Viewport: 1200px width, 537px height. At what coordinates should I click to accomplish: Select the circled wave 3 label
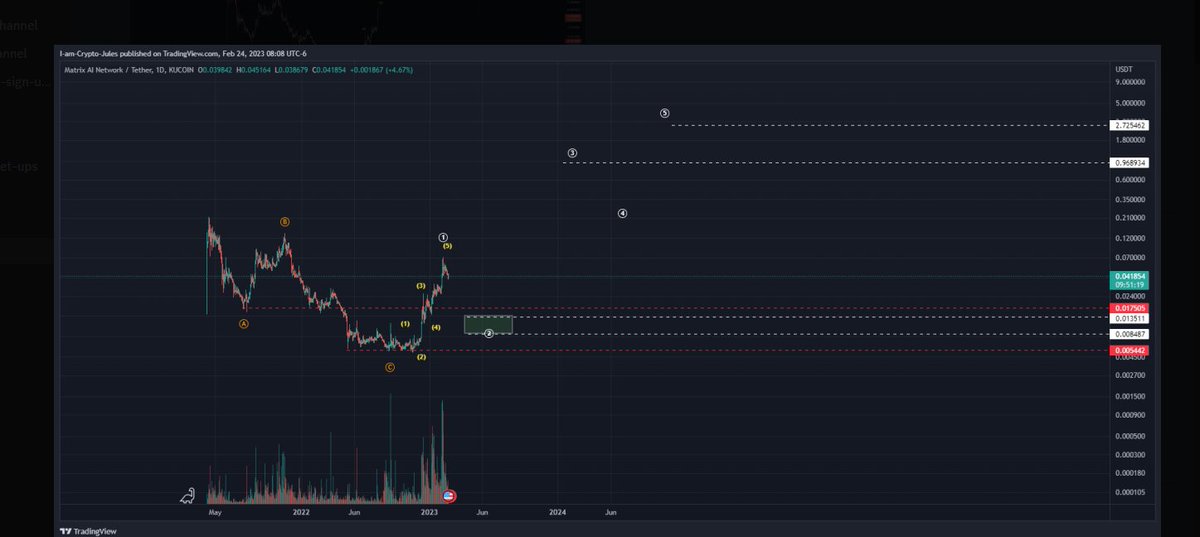(x=572, y=153)
